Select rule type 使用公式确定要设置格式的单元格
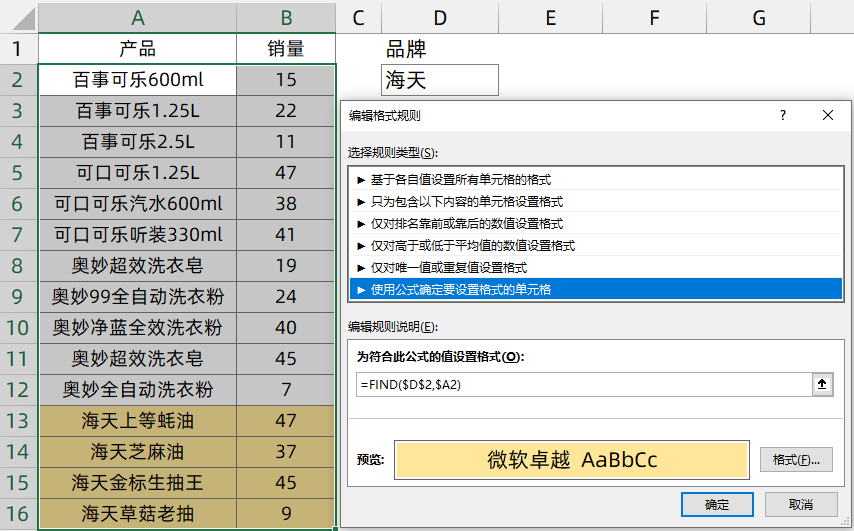 pyautogui.click(x=596, y=289)
